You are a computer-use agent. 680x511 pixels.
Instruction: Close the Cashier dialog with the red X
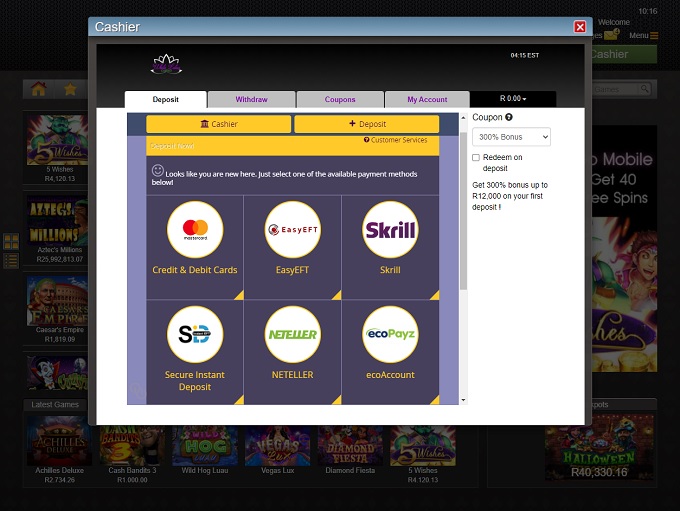(580, 27)
